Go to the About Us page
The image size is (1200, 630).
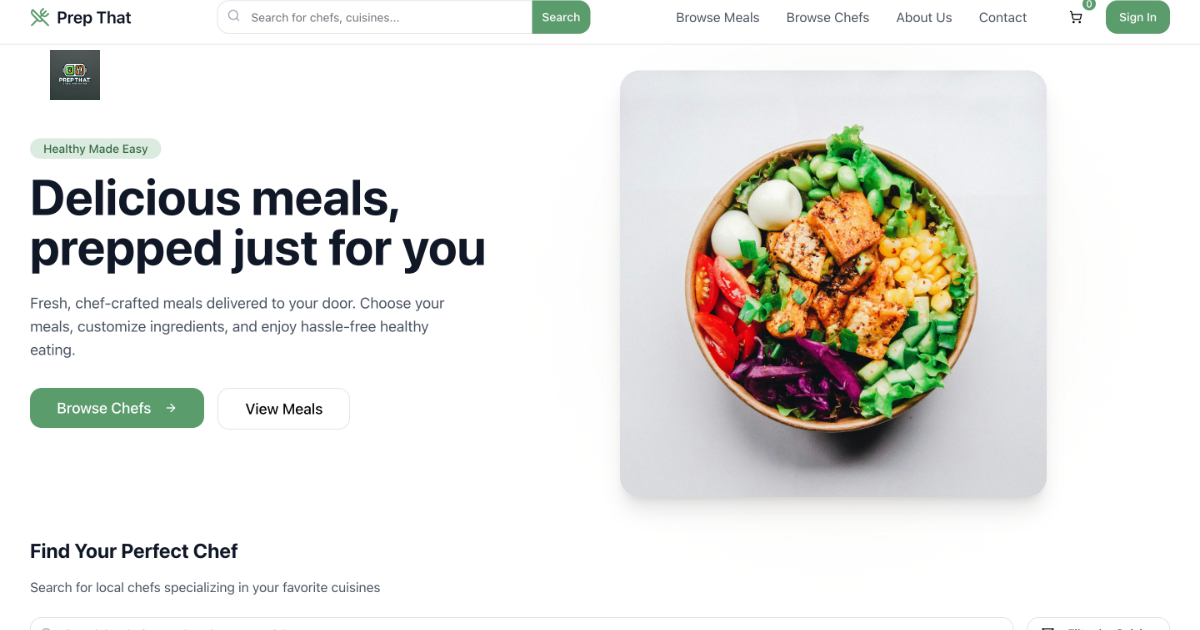point(924,17)
